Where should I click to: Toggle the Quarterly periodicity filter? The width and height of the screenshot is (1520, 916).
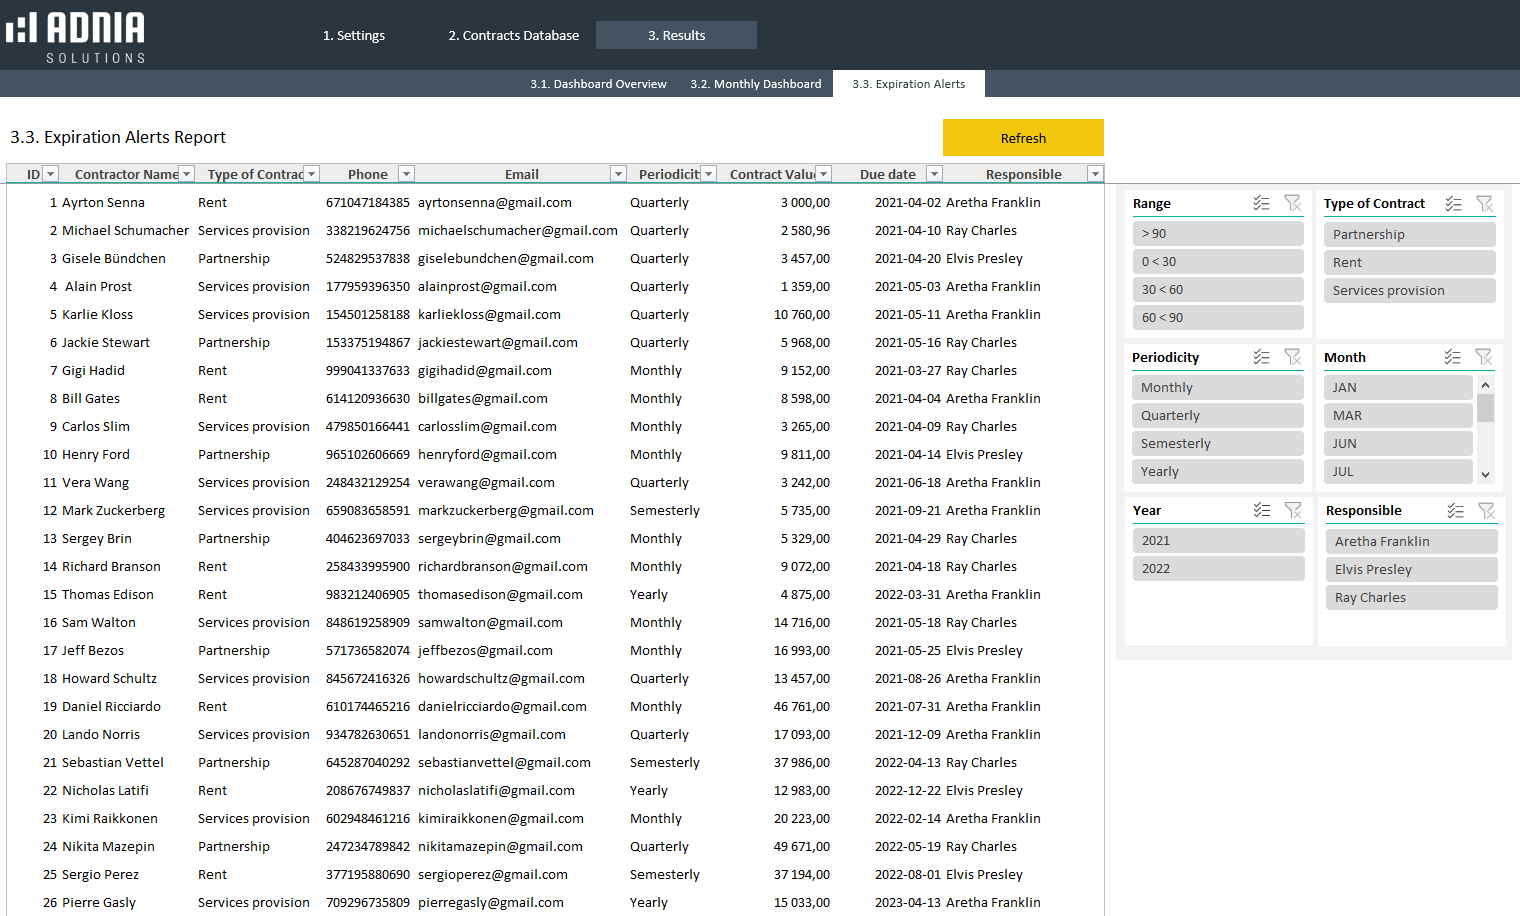click(1217, 415)
